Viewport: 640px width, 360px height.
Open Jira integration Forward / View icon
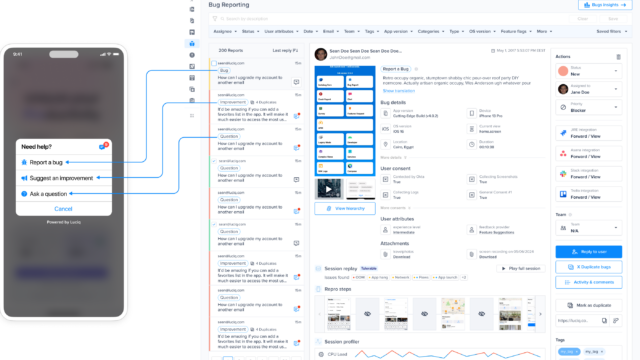(x=563, y=133)
